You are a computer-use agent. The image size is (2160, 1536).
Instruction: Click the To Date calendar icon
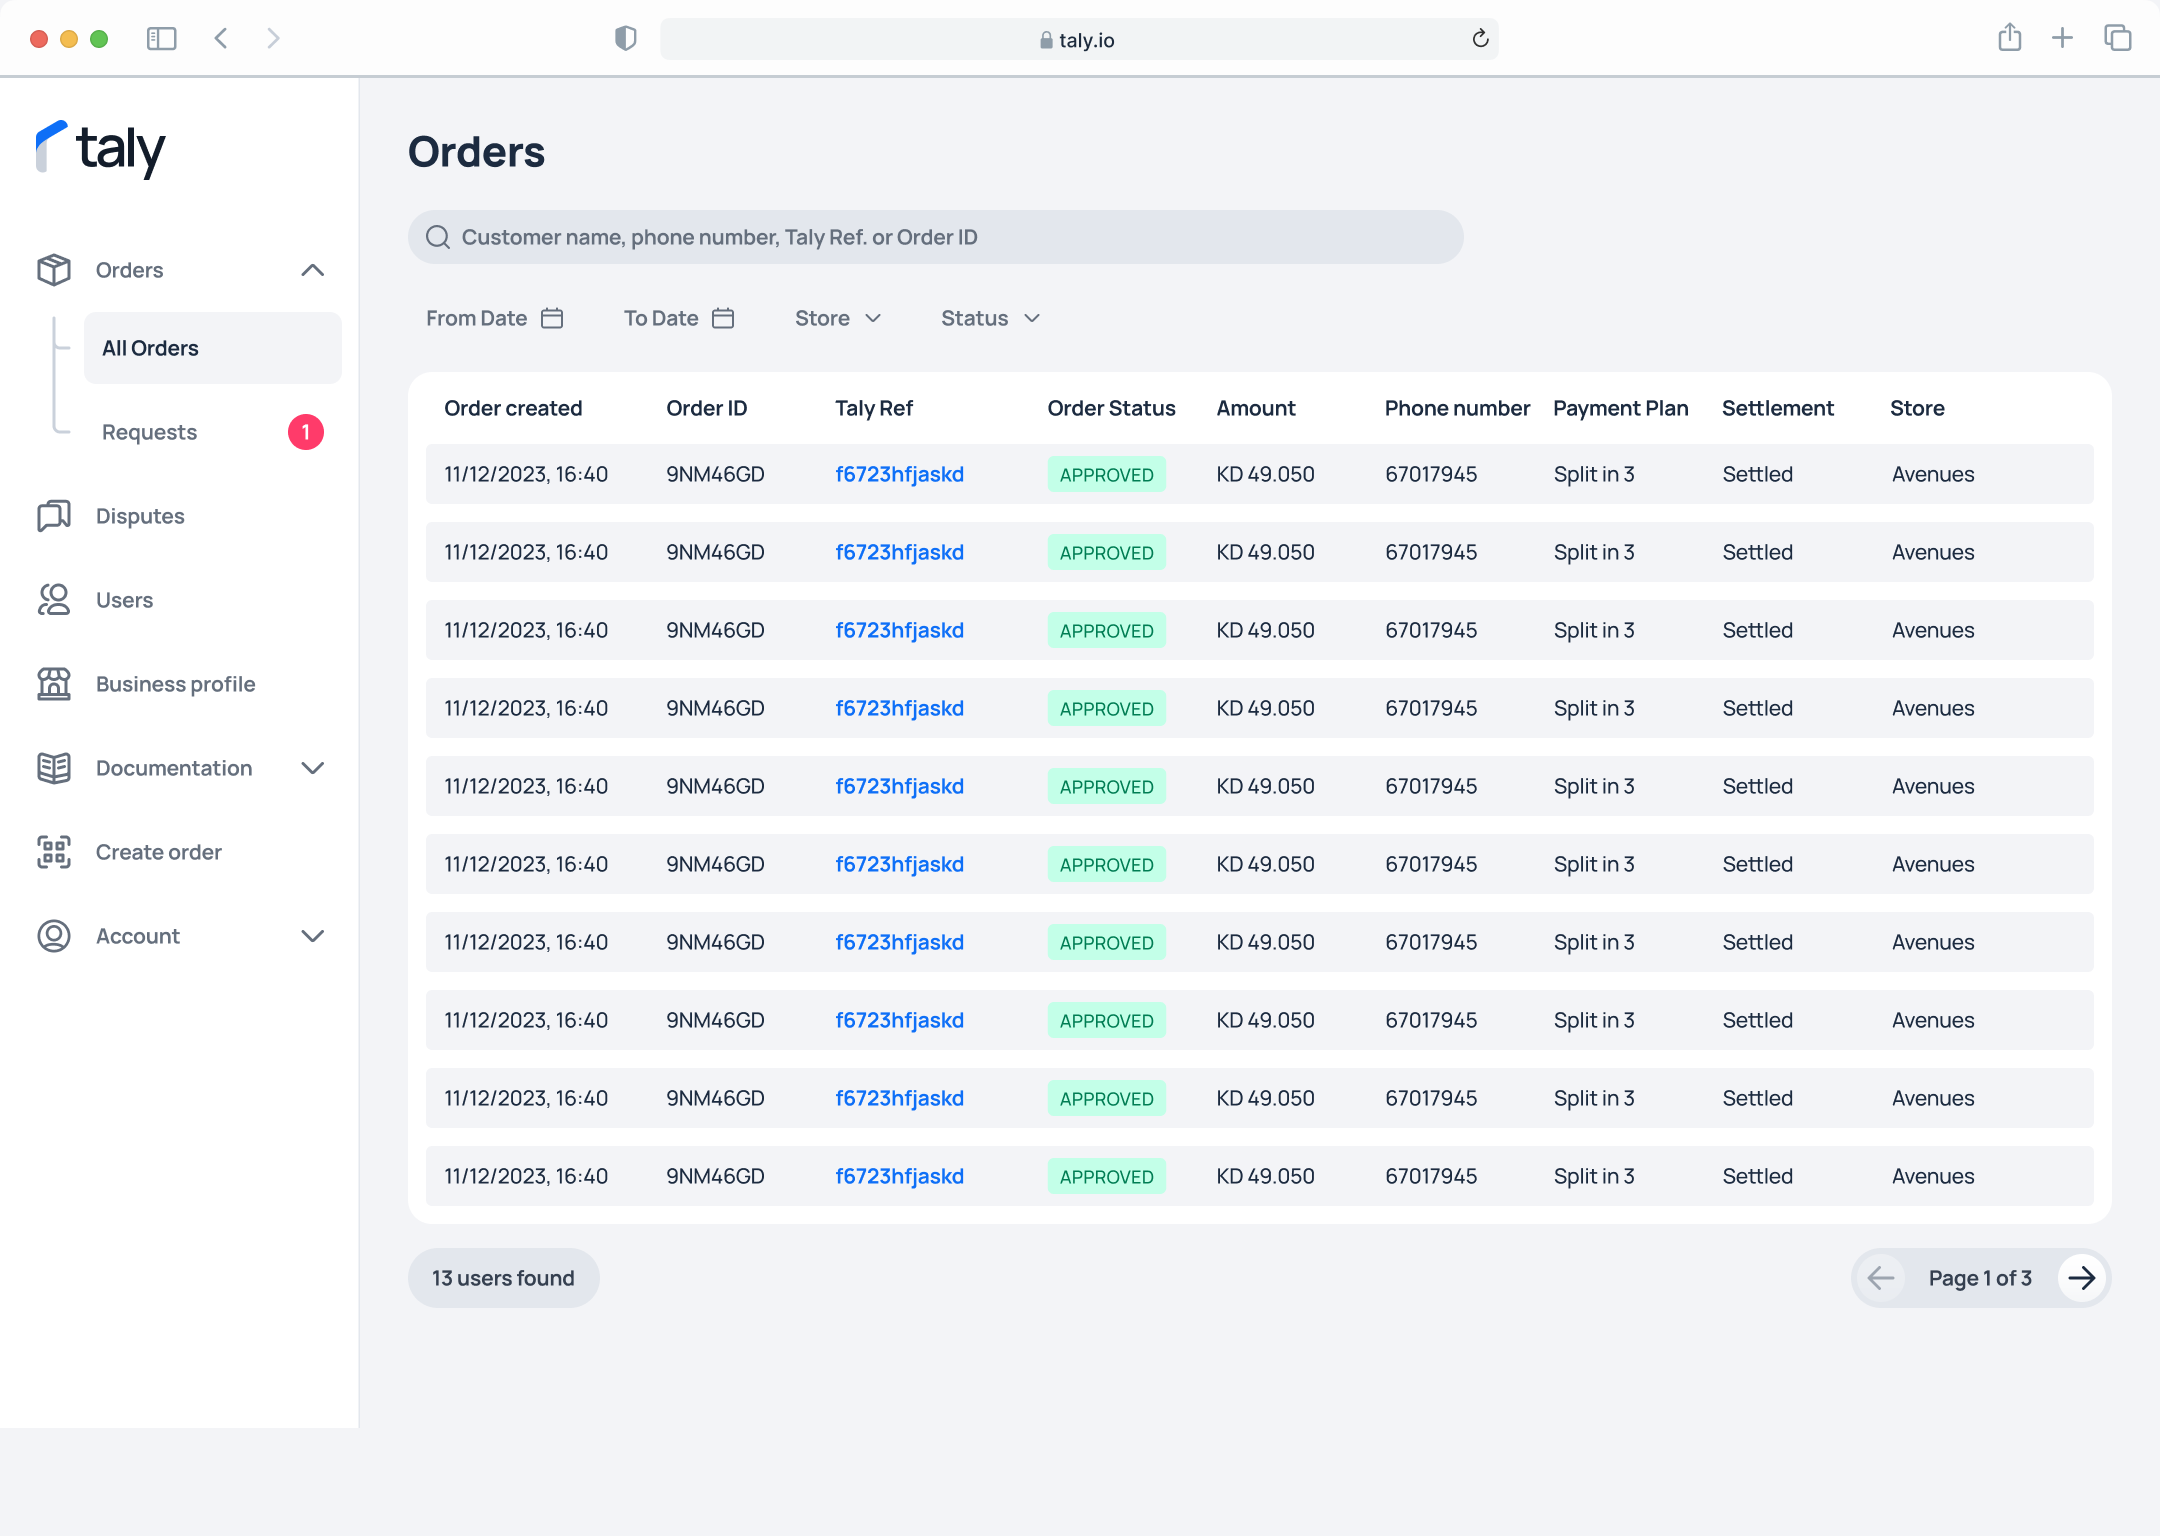click(x=723, y=318)
